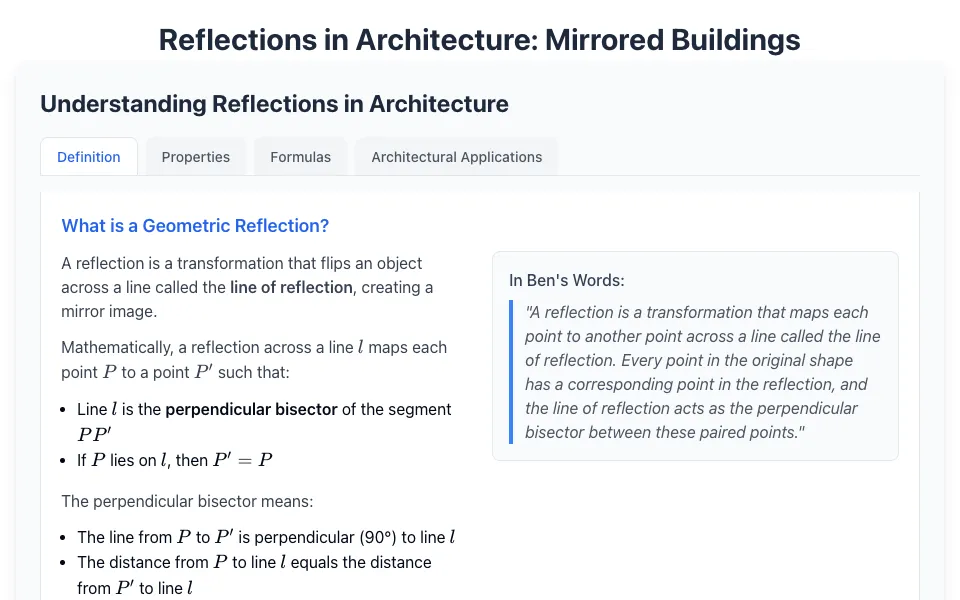Click the paragraph starting A reflection is a transformation

click(x=247, y=287)
